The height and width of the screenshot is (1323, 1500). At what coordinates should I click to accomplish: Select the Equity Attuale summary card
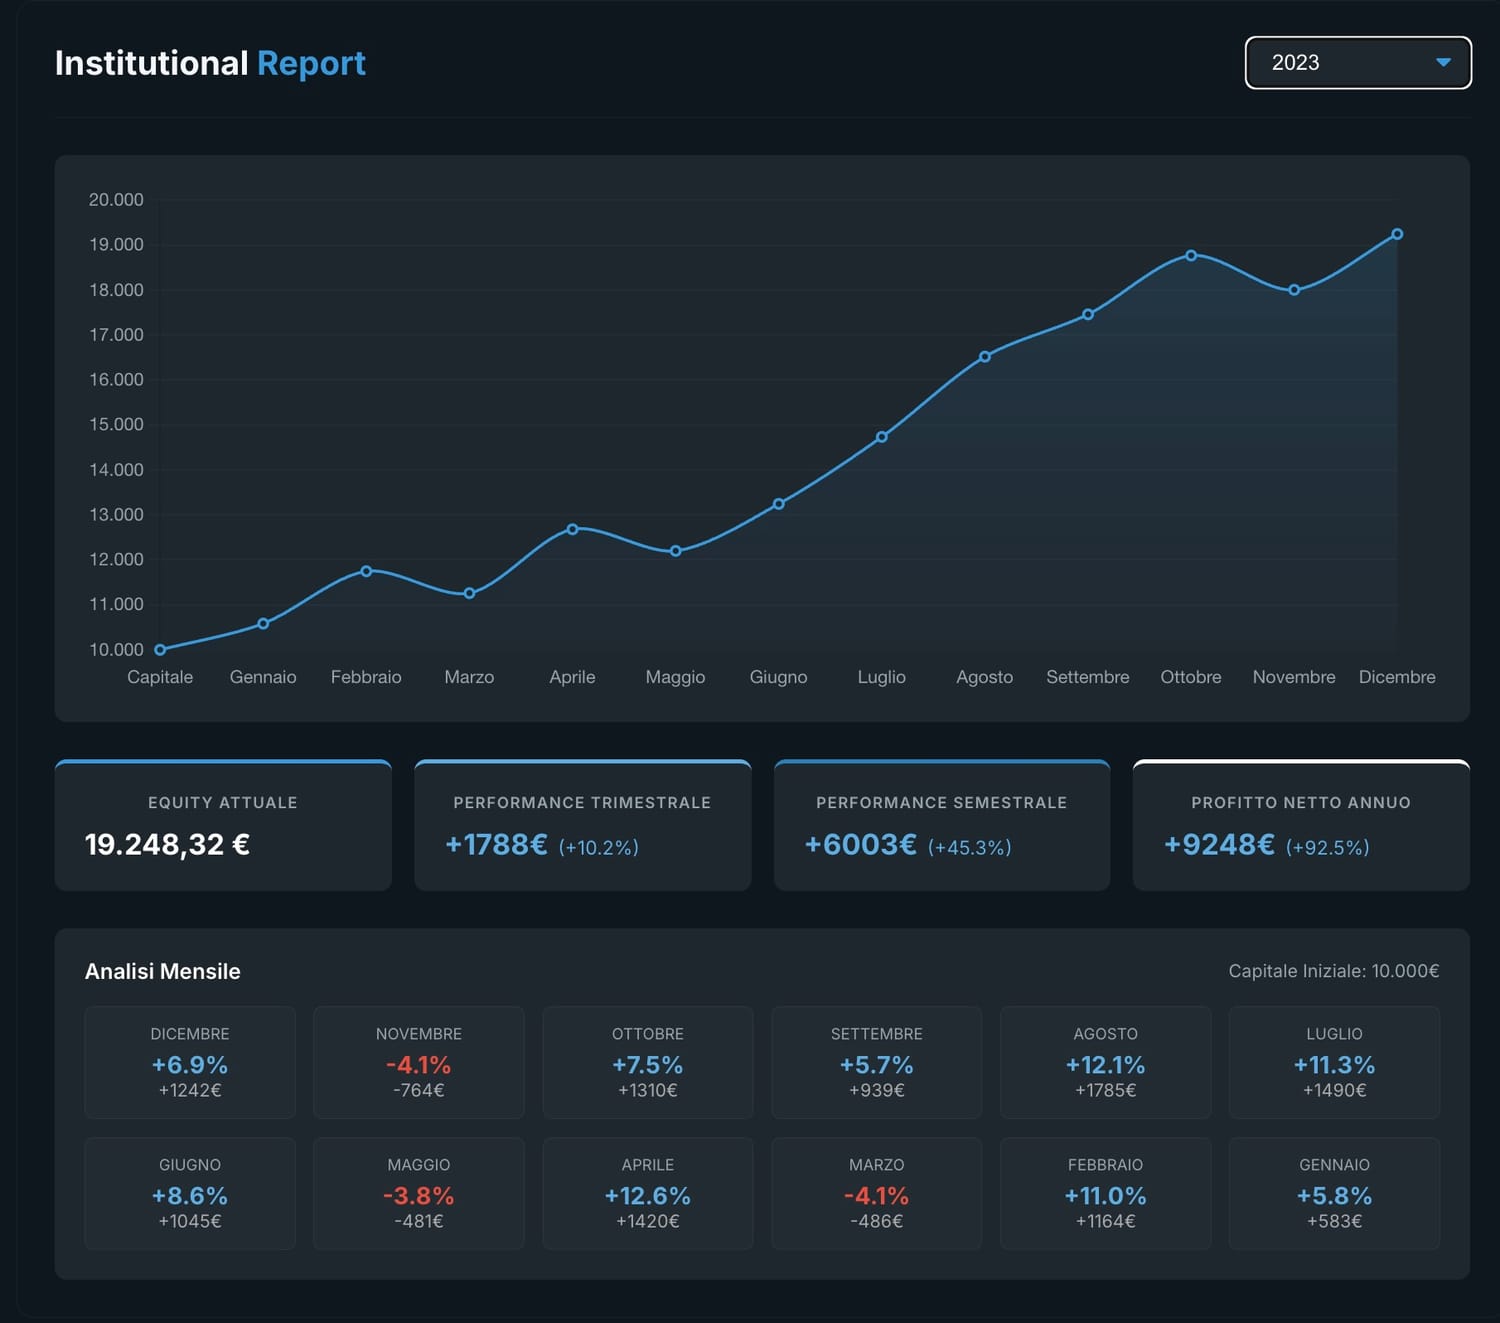click(x=223, y=824)
